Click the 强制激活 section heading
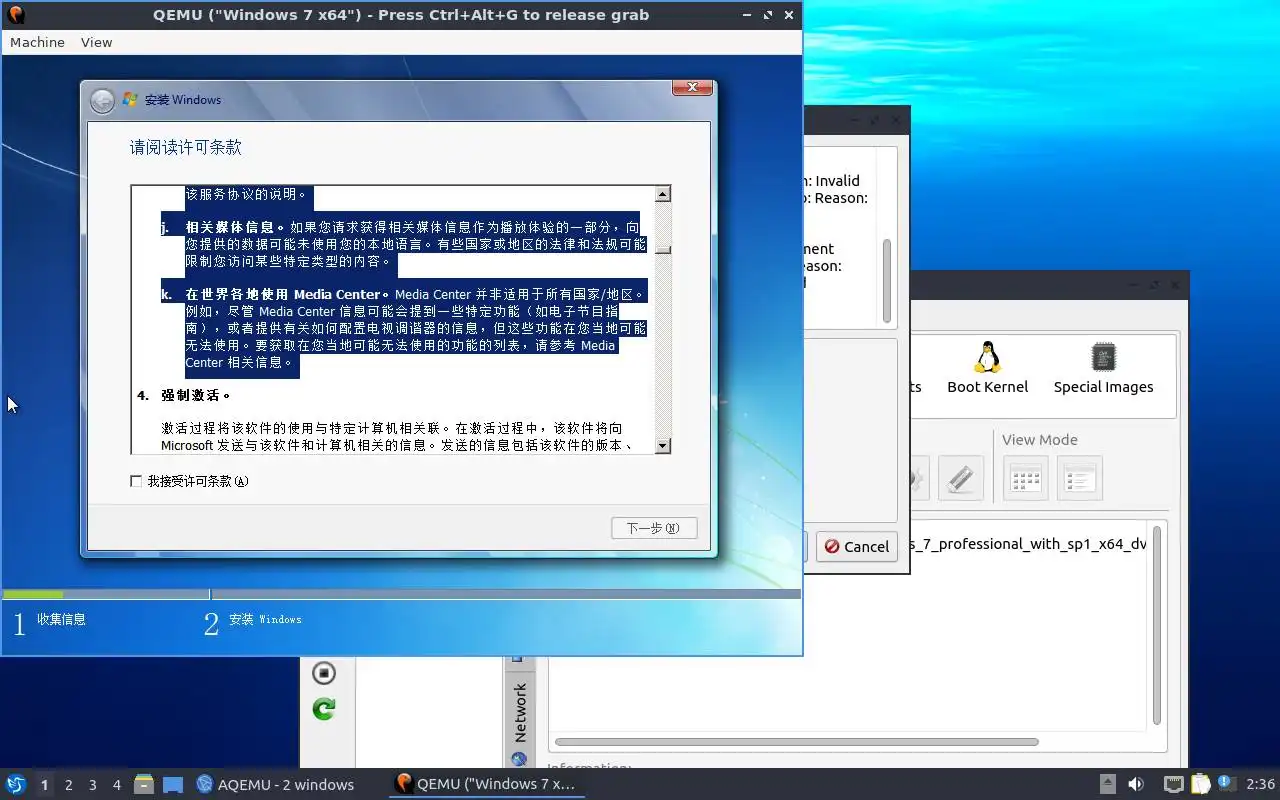The width and height of the screenshot is (1280, 800). click(196, 395)
